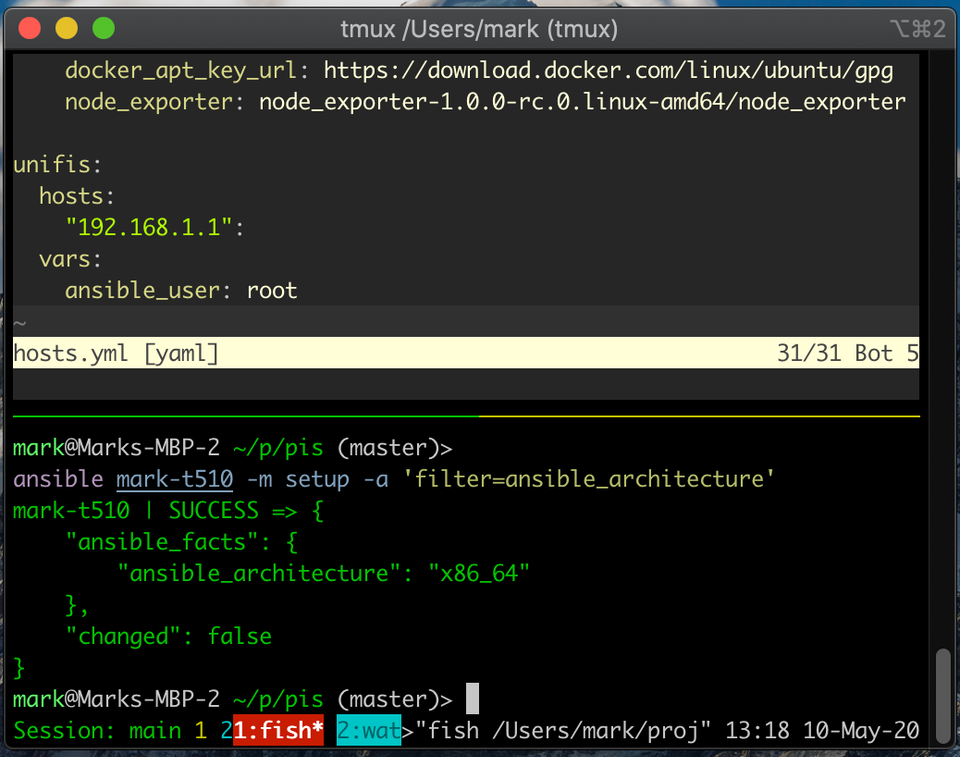The height and width of the screenshot is (757, 960).
Task: Click the hosts.yml filename in the statusline
Action: pos(70,352)
